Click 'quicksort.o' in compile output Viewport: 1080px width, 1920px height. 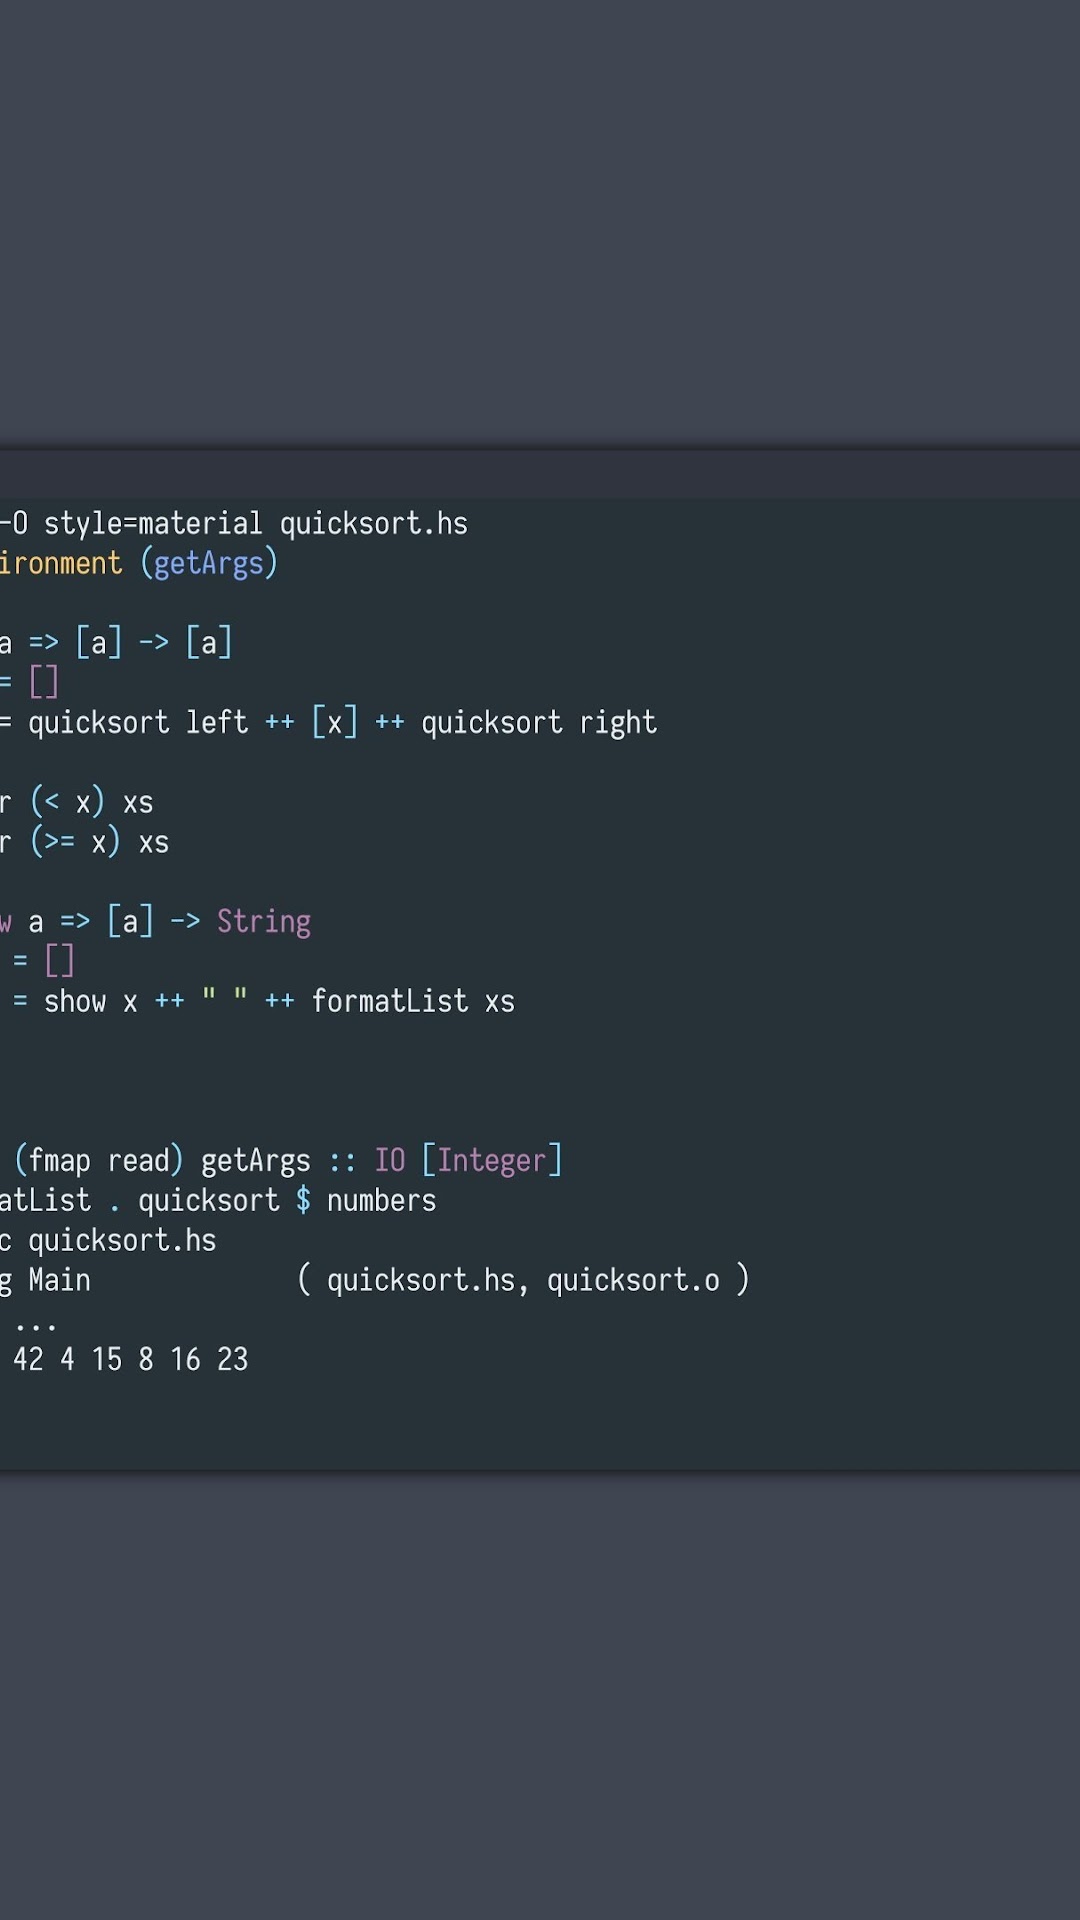(x=633, y=1280)
